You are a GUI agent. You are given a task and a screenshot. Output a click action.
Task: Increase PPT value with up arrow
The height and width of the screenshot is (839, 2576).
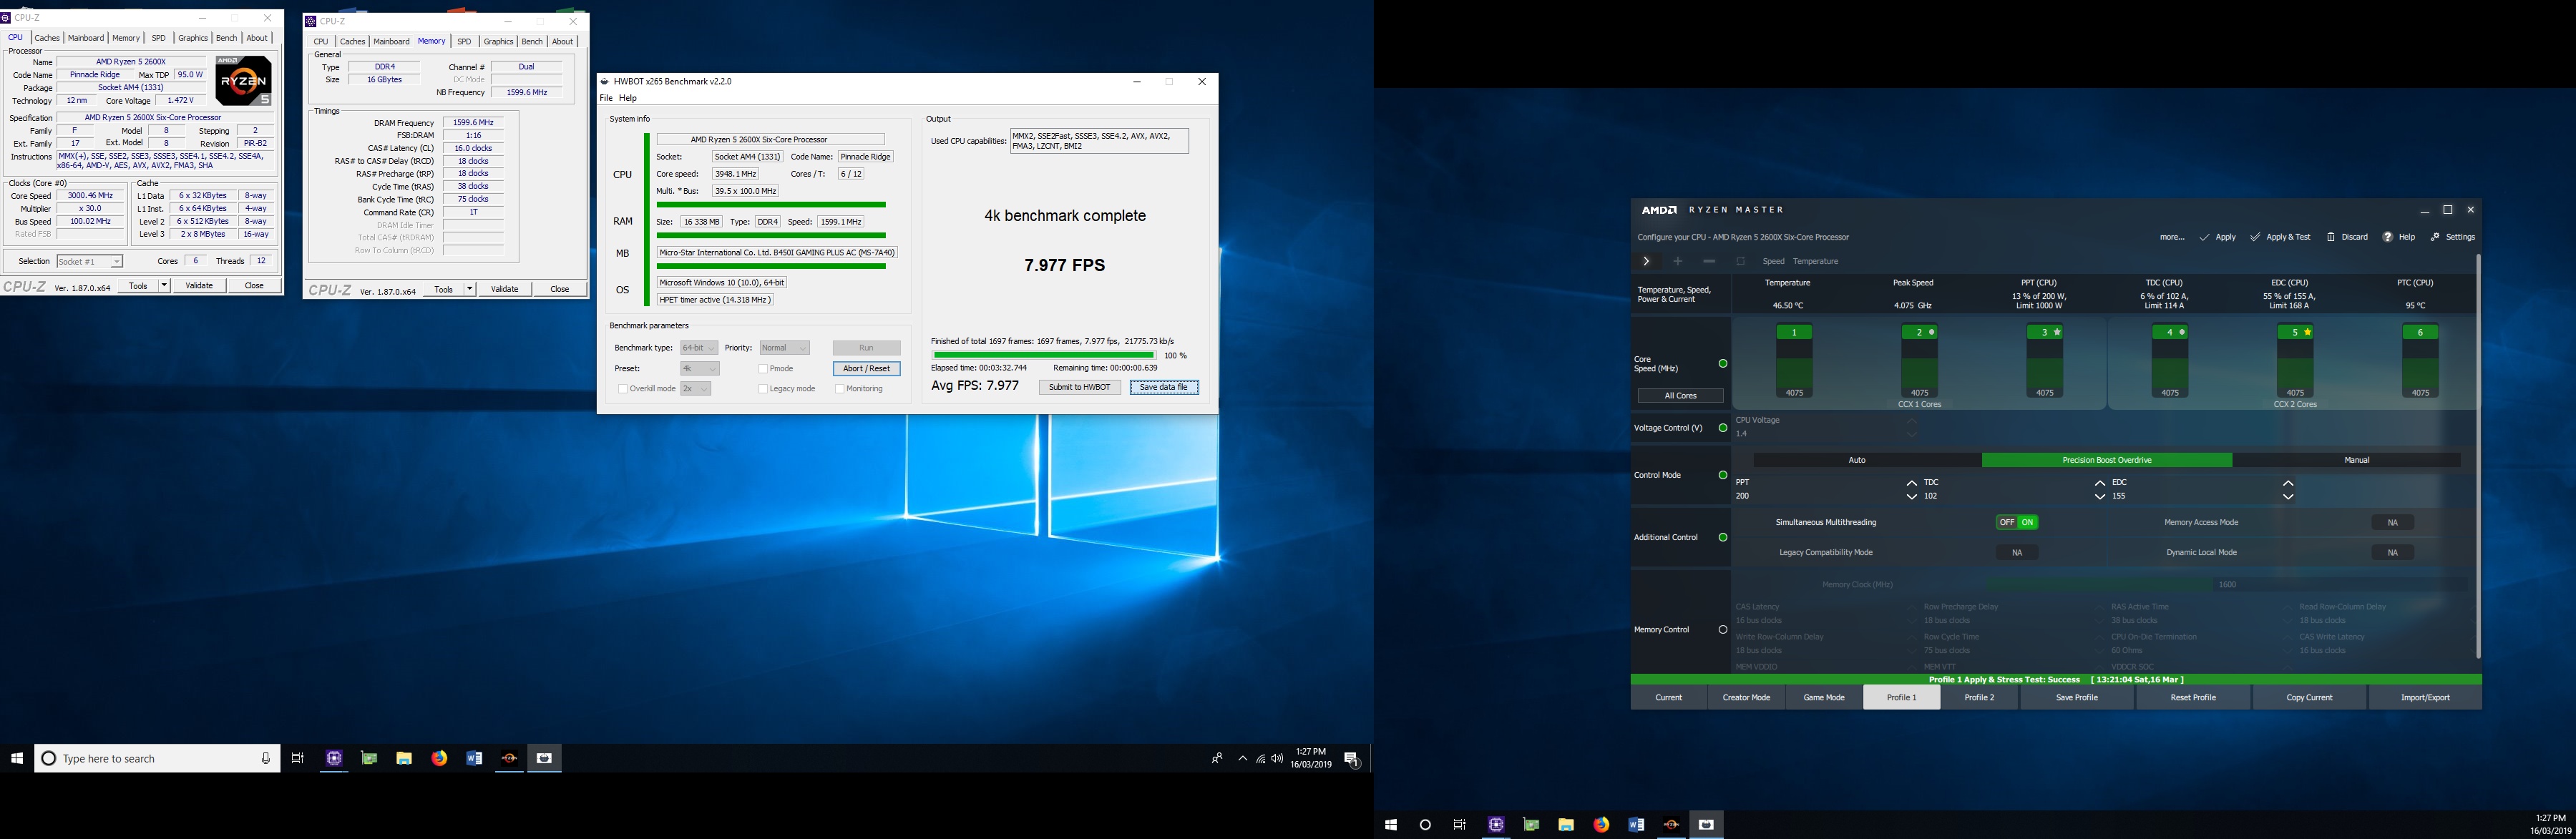click(x=1911, y=483)
